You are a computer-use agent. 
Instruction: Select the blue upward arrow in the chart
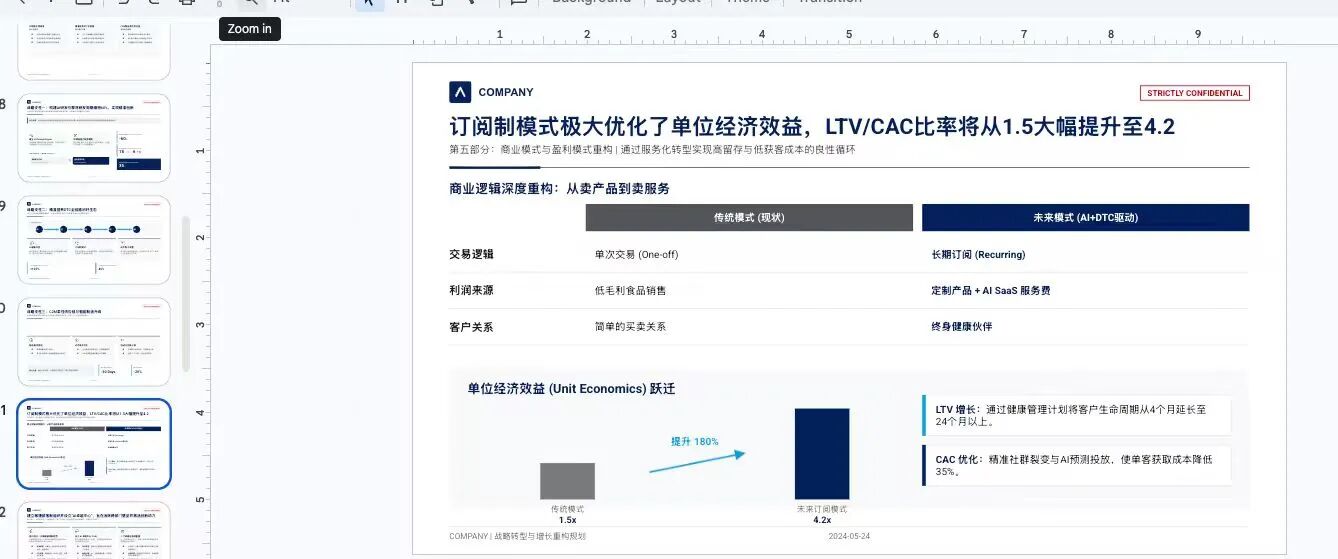[x=697, y=460]
